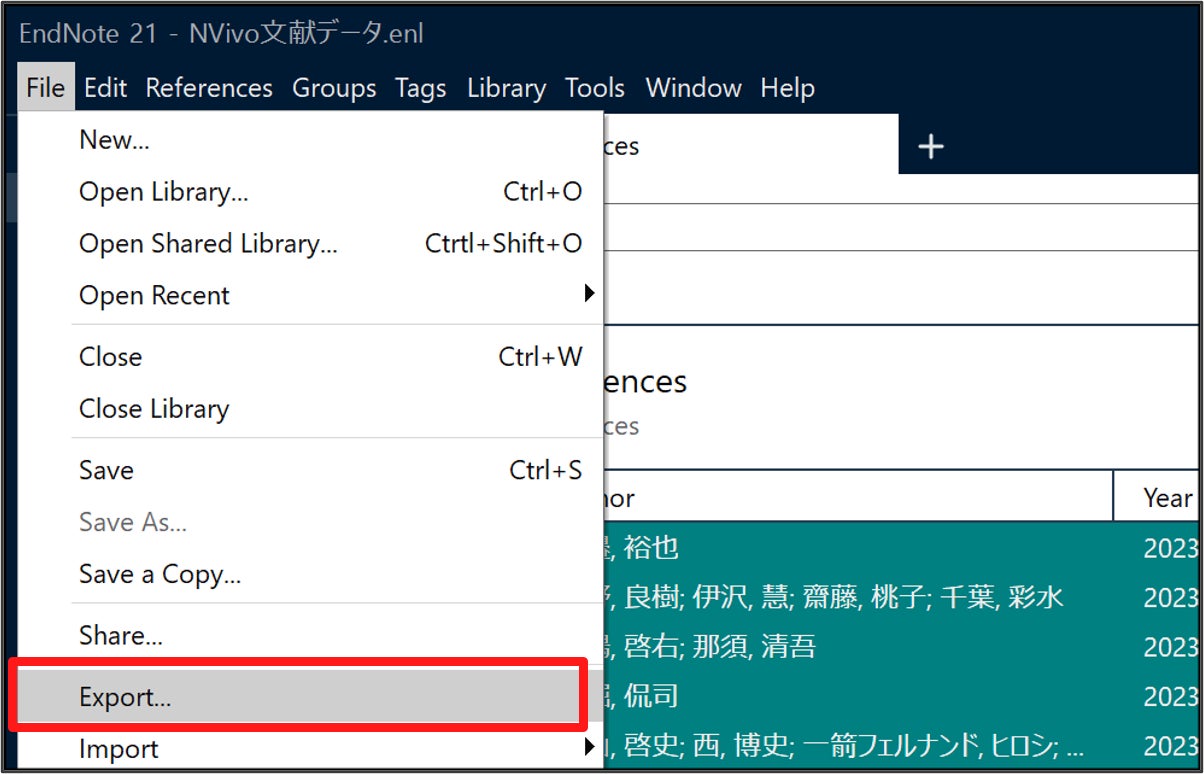The height and width of the screenshot is (774, 1204).
Task: Select the row containing 伊沢, 慧
Action: point(901,597)
